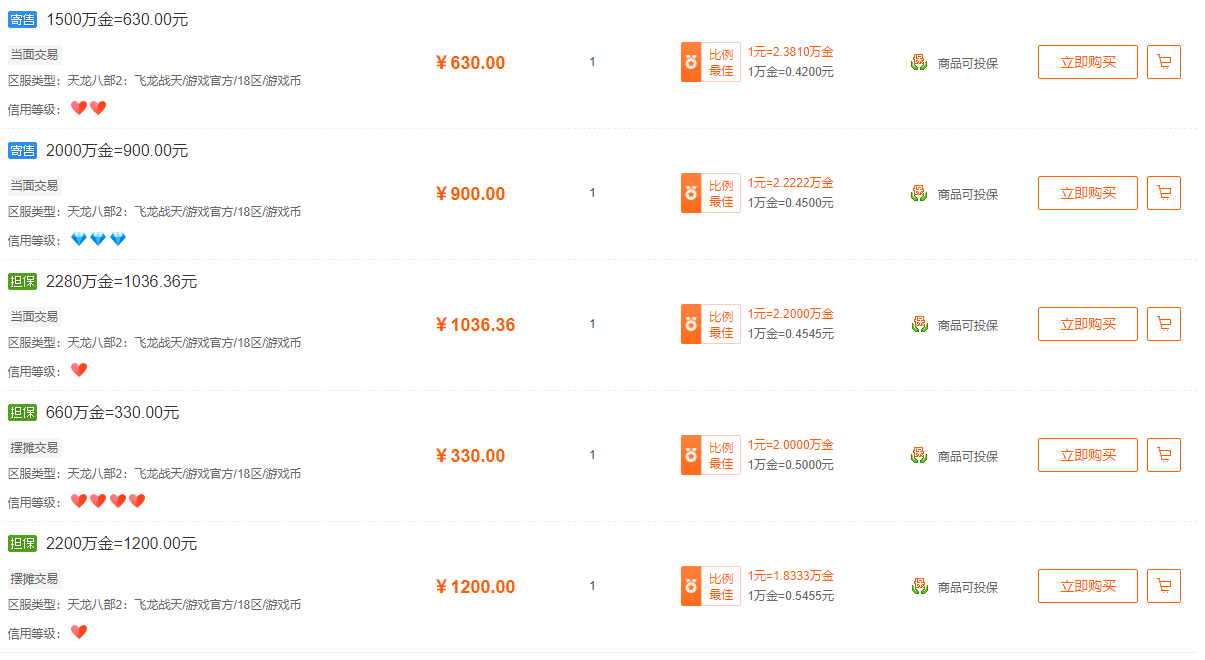The image size is (1205, 660).
Task: Add the 1500万金 listing to cart
Action: [x=1164, y=62]
